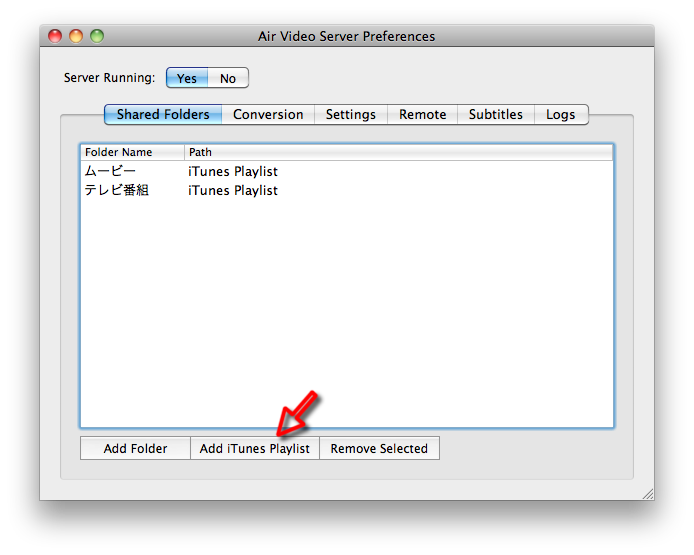
Task: Open the Subtitles tab
Action: pyautogui.click(x=496, y=115)
